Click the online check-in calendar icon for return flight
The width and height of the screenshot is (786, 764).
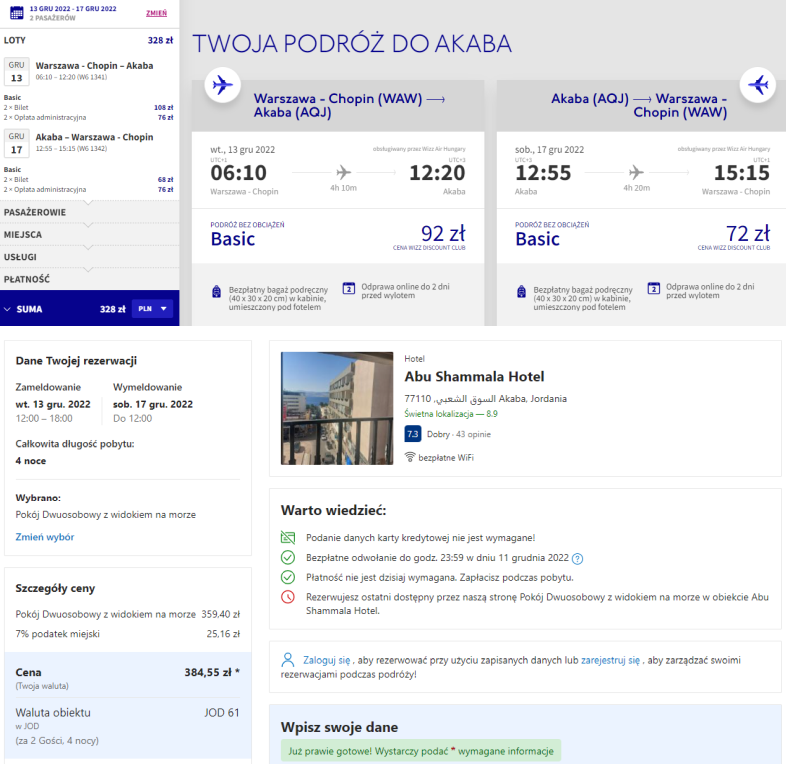pyautogui.click(x=654, y=288)
